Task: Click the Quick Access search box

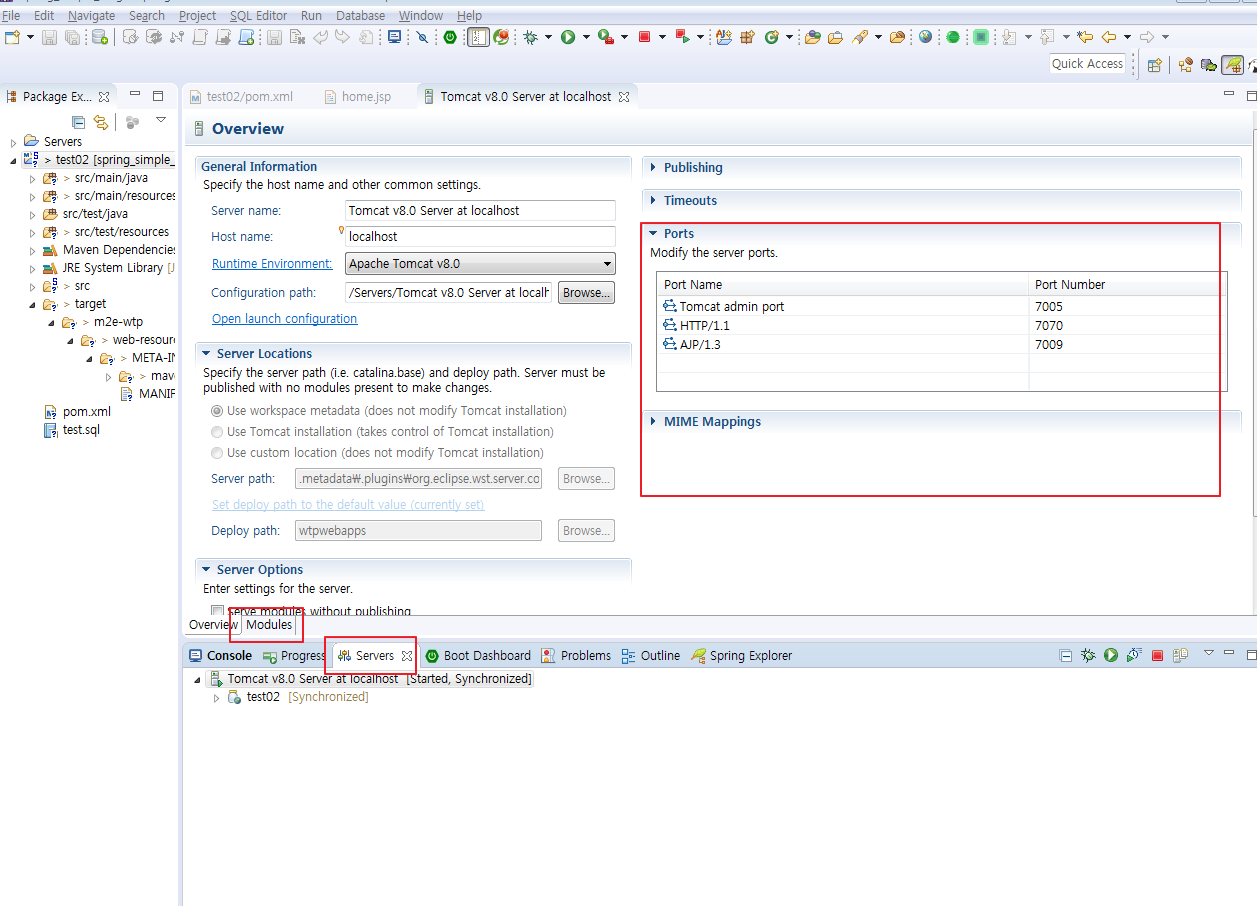Action: (x=1088, y=64)
